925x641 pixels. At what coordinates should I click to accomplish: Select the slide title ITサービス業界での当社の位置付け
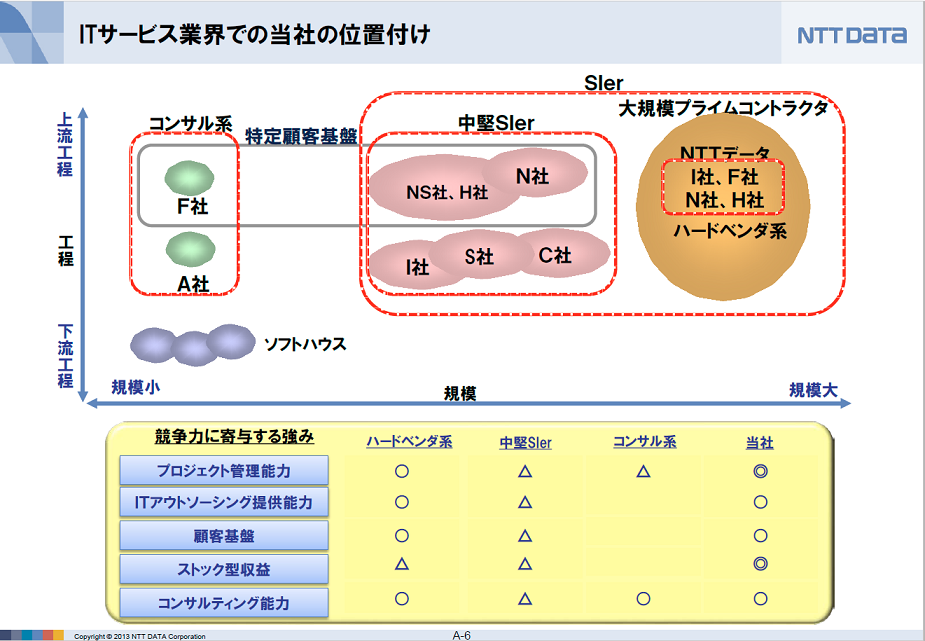coord(255,34)
